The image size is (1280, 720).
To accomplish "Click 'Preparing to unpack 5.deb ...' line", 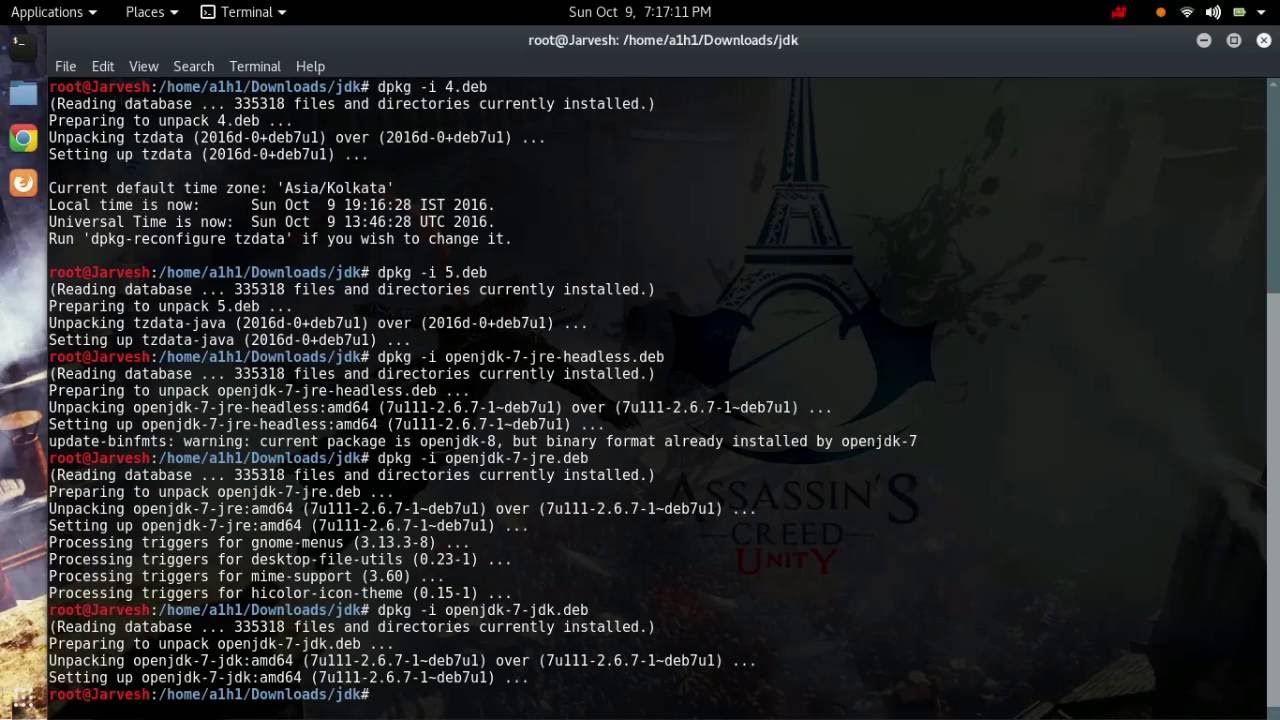I will (x=170, y=306).
